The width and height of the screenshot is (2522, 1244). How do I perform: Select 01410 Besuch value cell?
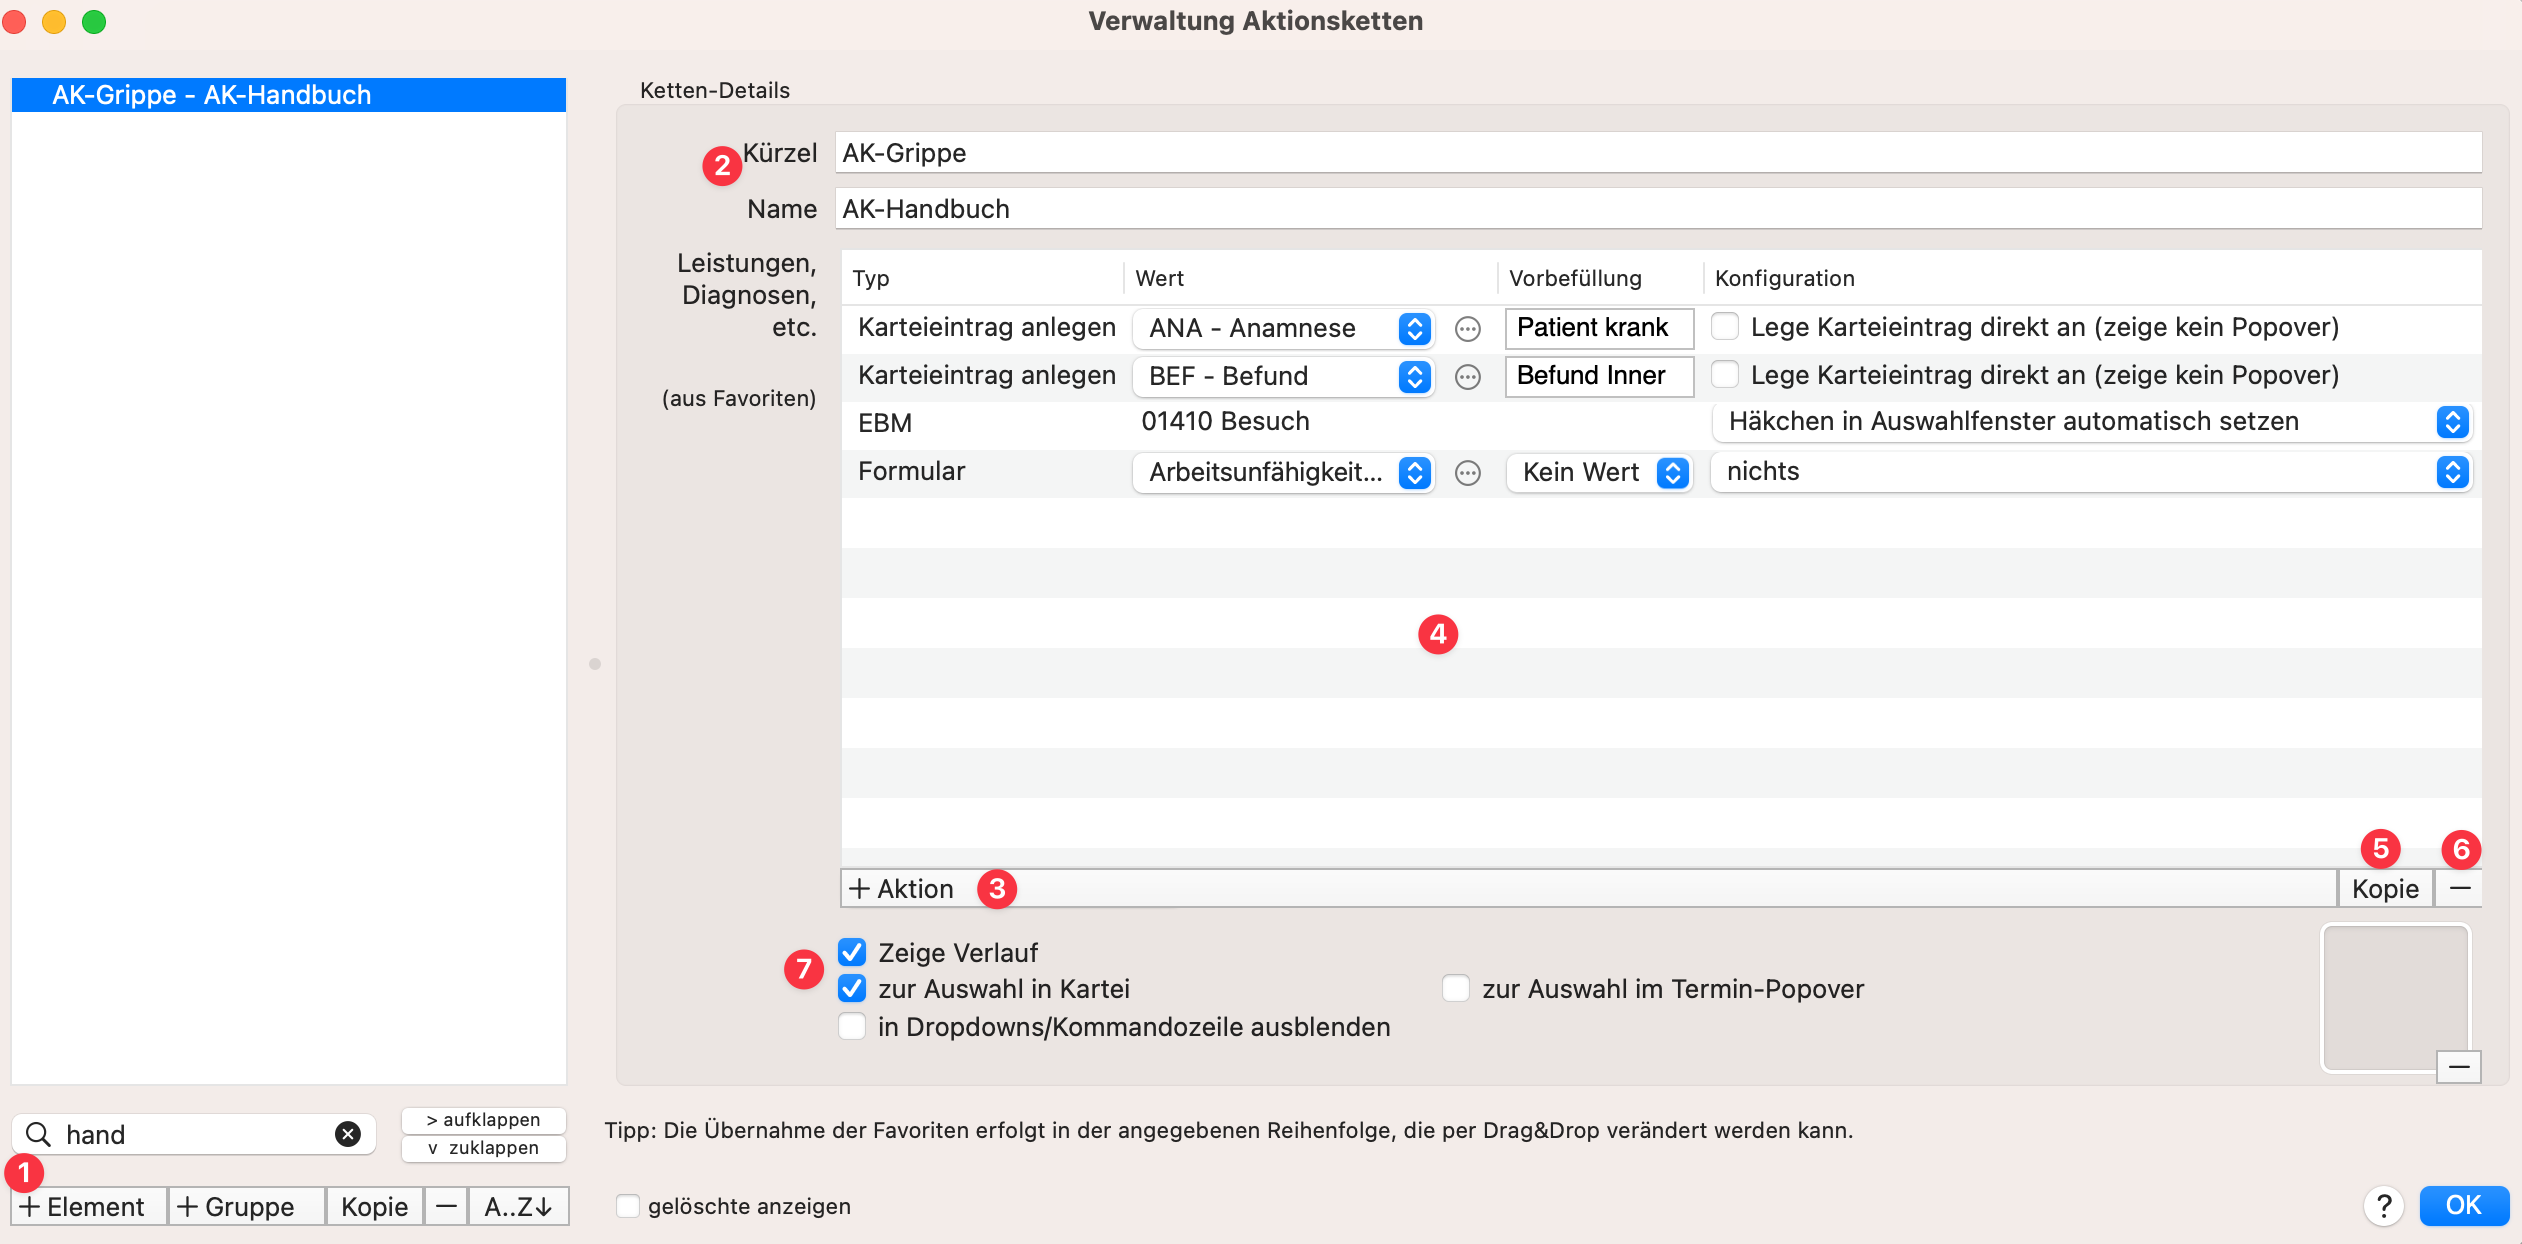pyautogui.click(x=1225, y=421)
